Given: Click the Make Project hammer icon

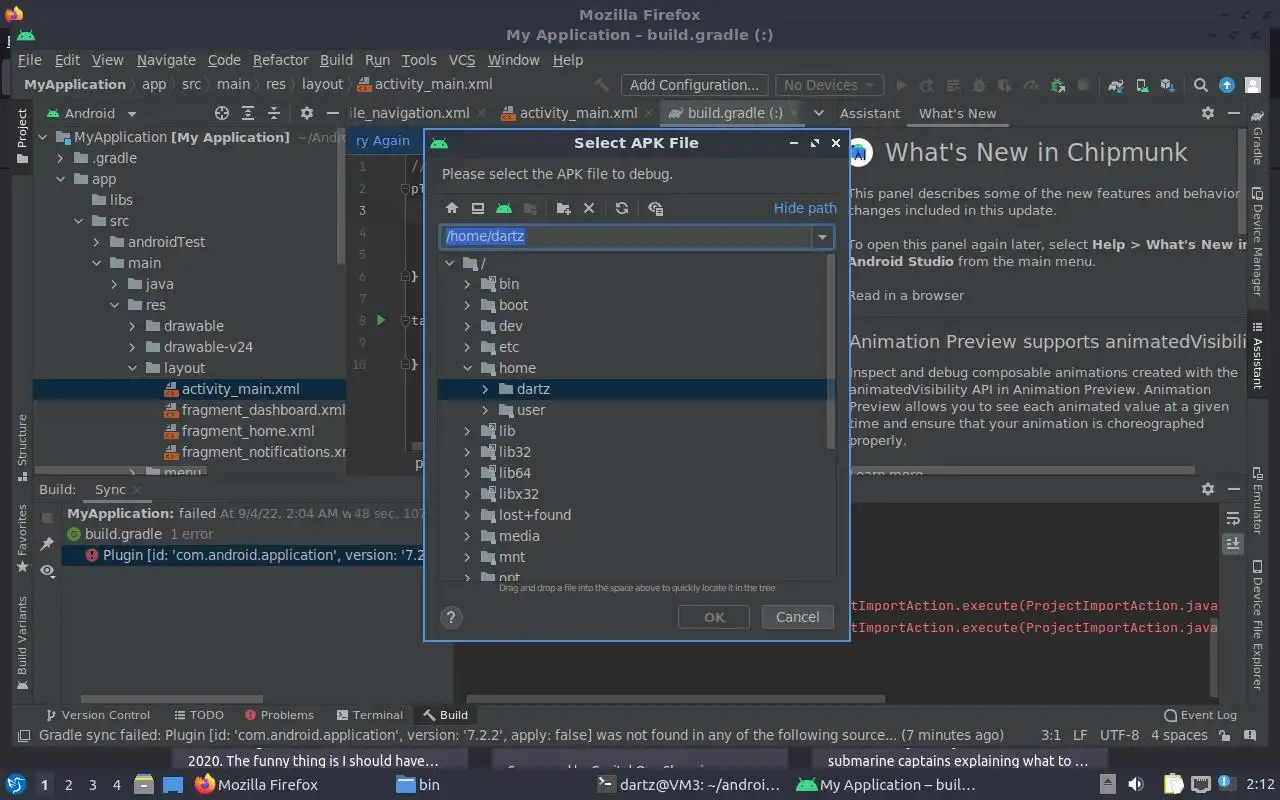Looking at the screenshot, I should coord(601,85).
